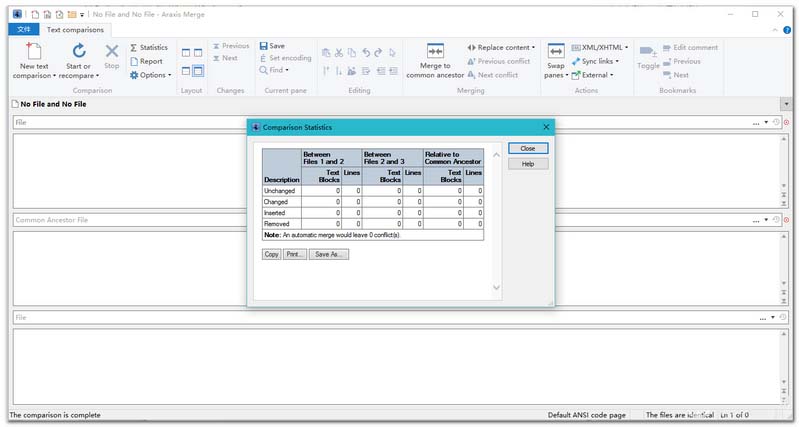Open the Replace content dropdown
The image size is (799, 427).
pyautogui.click(x=501, y=47)
